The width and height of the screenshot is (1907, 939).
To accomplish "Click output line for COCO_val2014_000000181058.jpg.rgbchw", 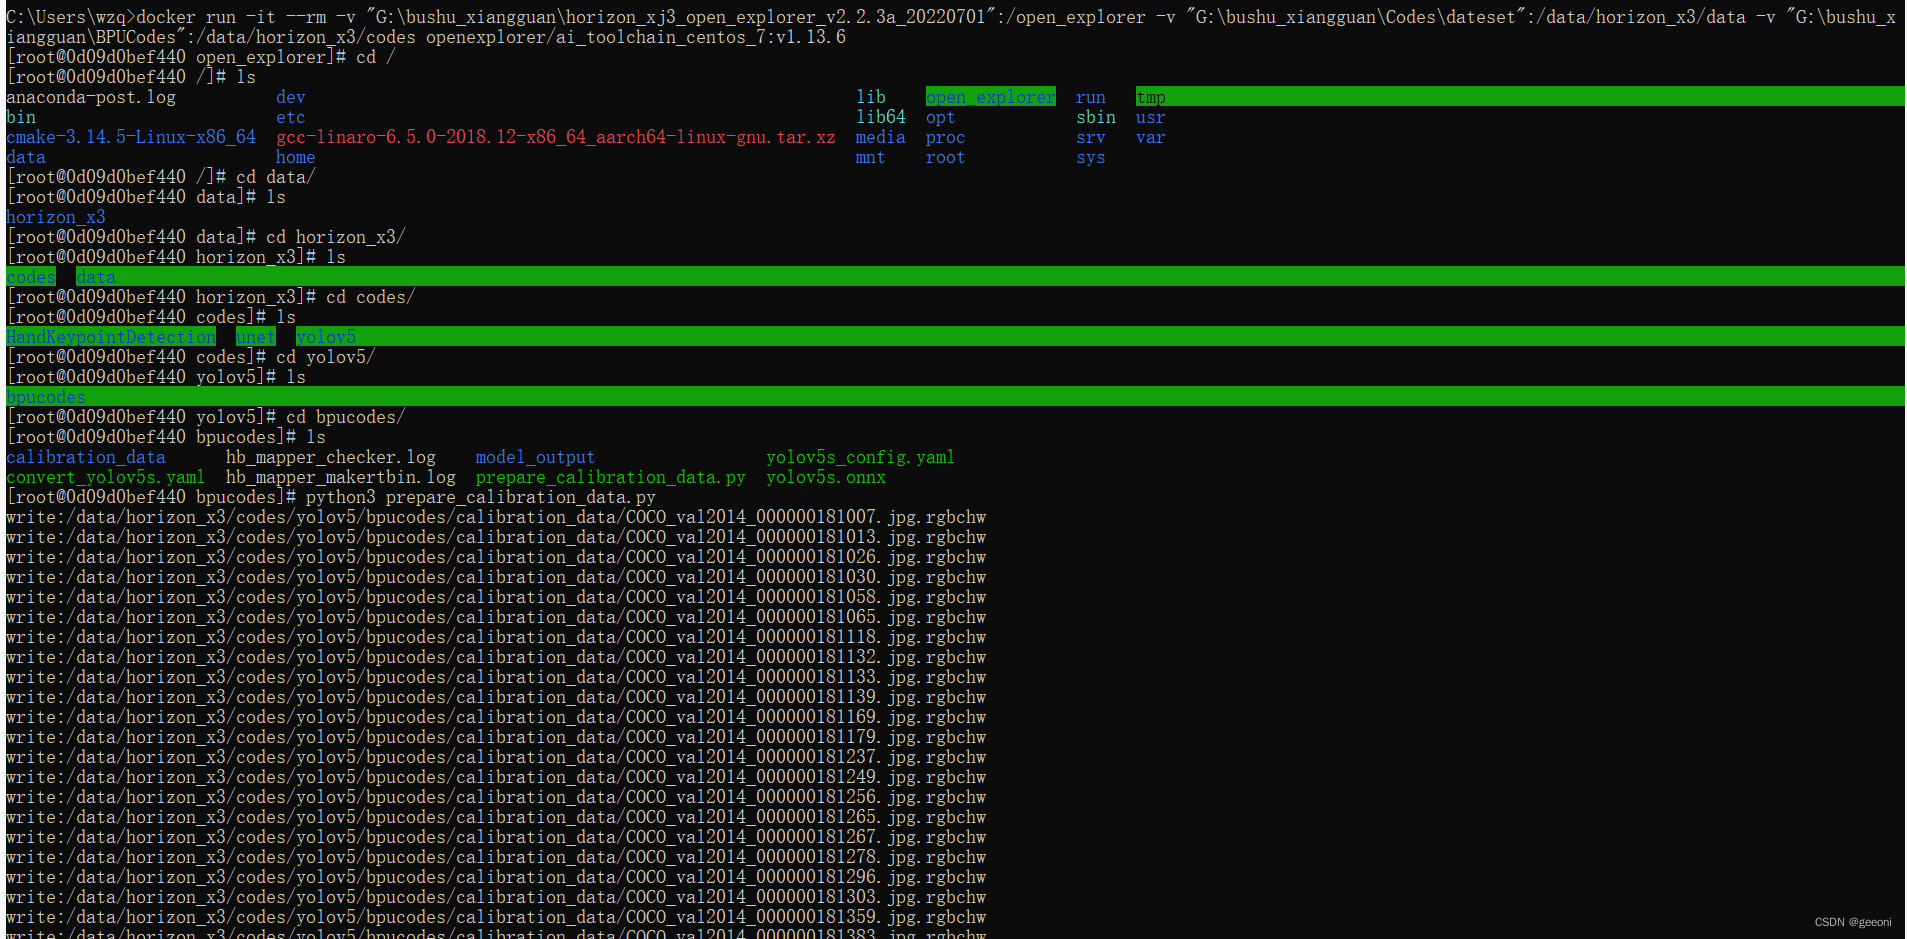I will pos(496,597).
